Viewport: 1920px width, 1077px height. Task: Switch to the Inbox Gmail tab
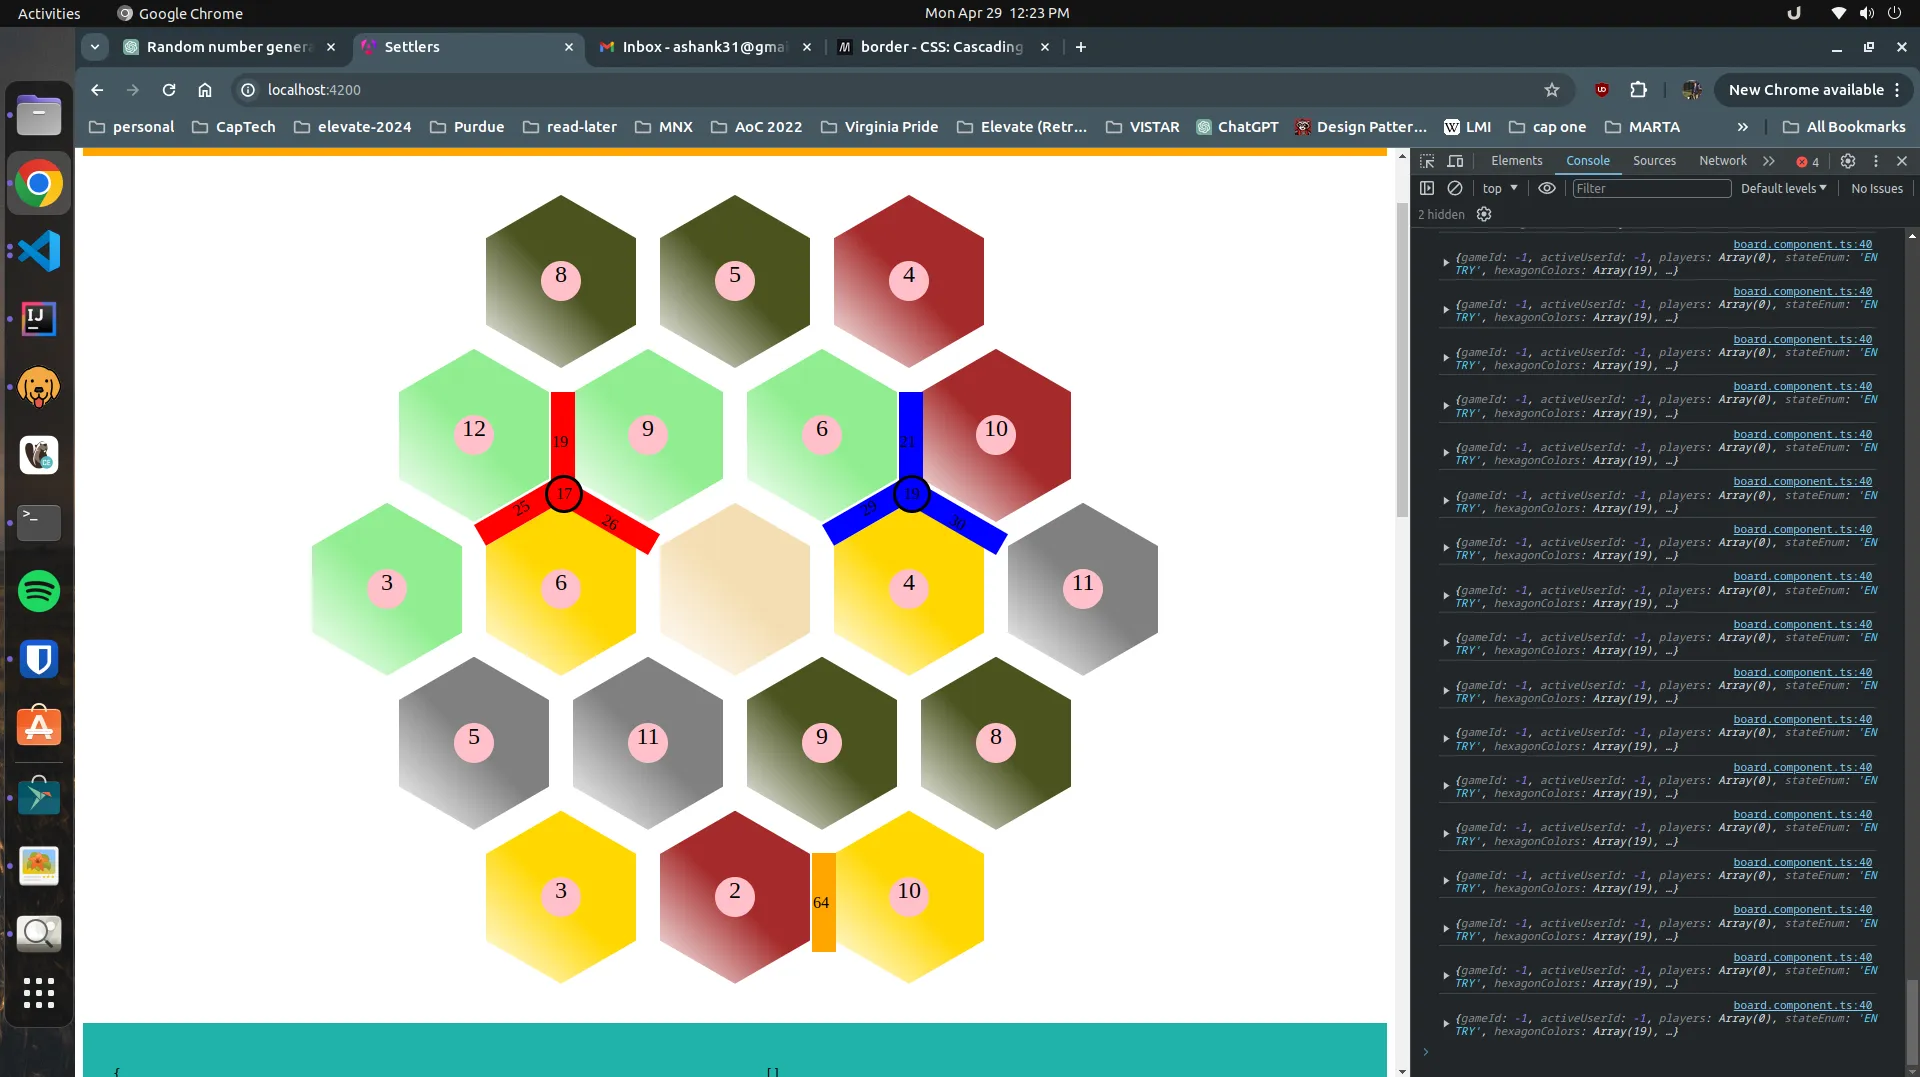(705, 47)
